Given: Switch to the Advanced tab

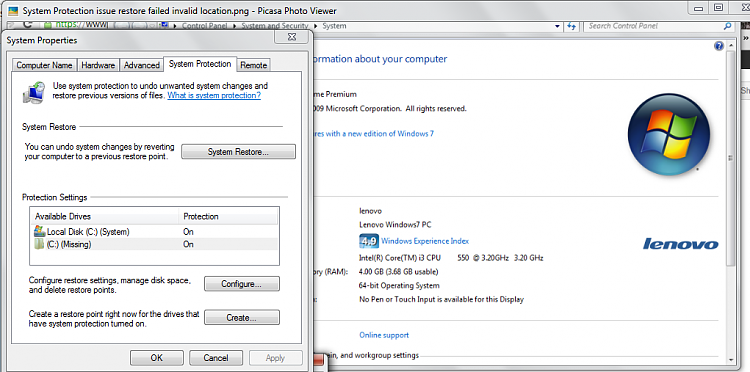Looking at the screenshot, I should 142,66.
